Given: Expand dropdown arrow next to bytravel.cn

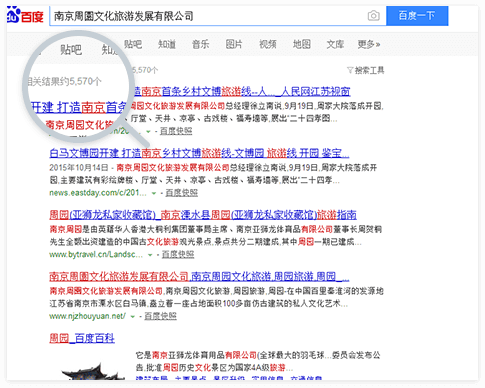Looking at the screenshot, I should (150, 255).
